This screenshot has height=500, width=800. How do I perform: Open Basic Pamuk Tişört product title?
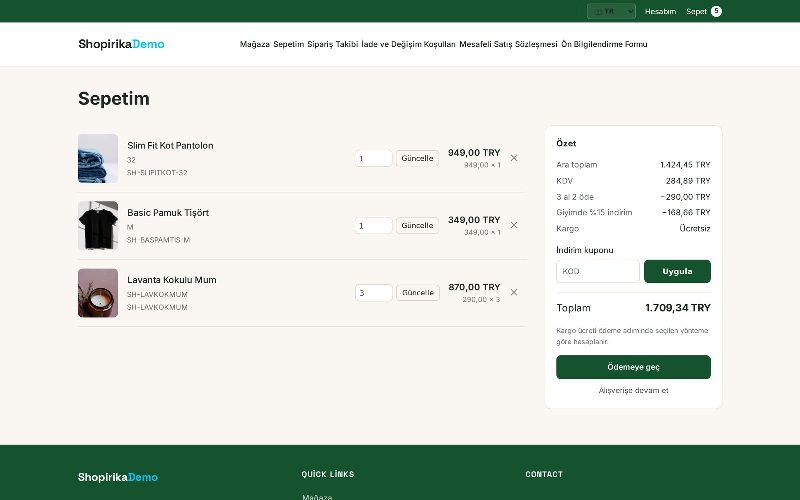coord(168,213)
